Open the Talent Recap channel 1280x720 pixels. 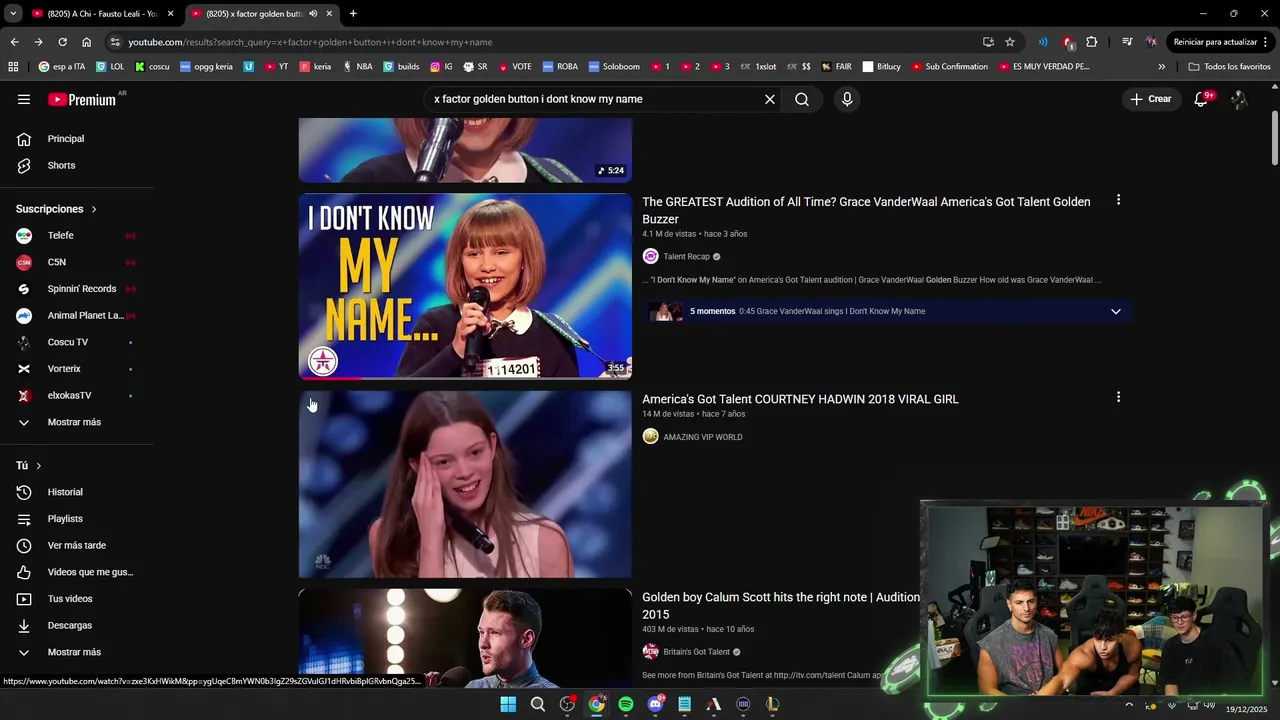click(x=686, y=257)
